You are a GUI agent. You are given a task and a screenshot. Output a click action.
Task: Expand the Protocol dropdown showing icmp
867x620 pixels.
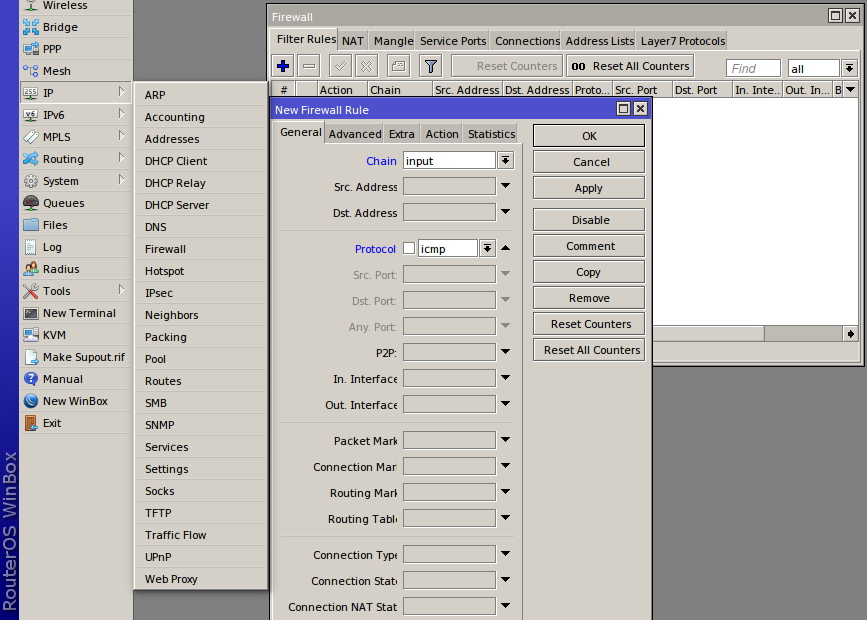tap(487, 248)
